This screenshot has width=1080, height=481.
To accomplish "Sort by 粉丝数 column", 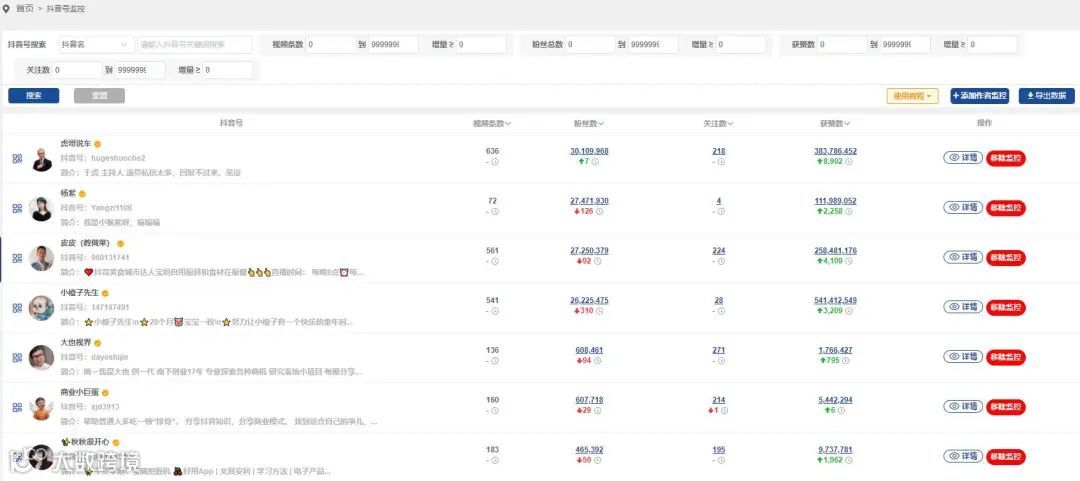I will pos(589,124).
